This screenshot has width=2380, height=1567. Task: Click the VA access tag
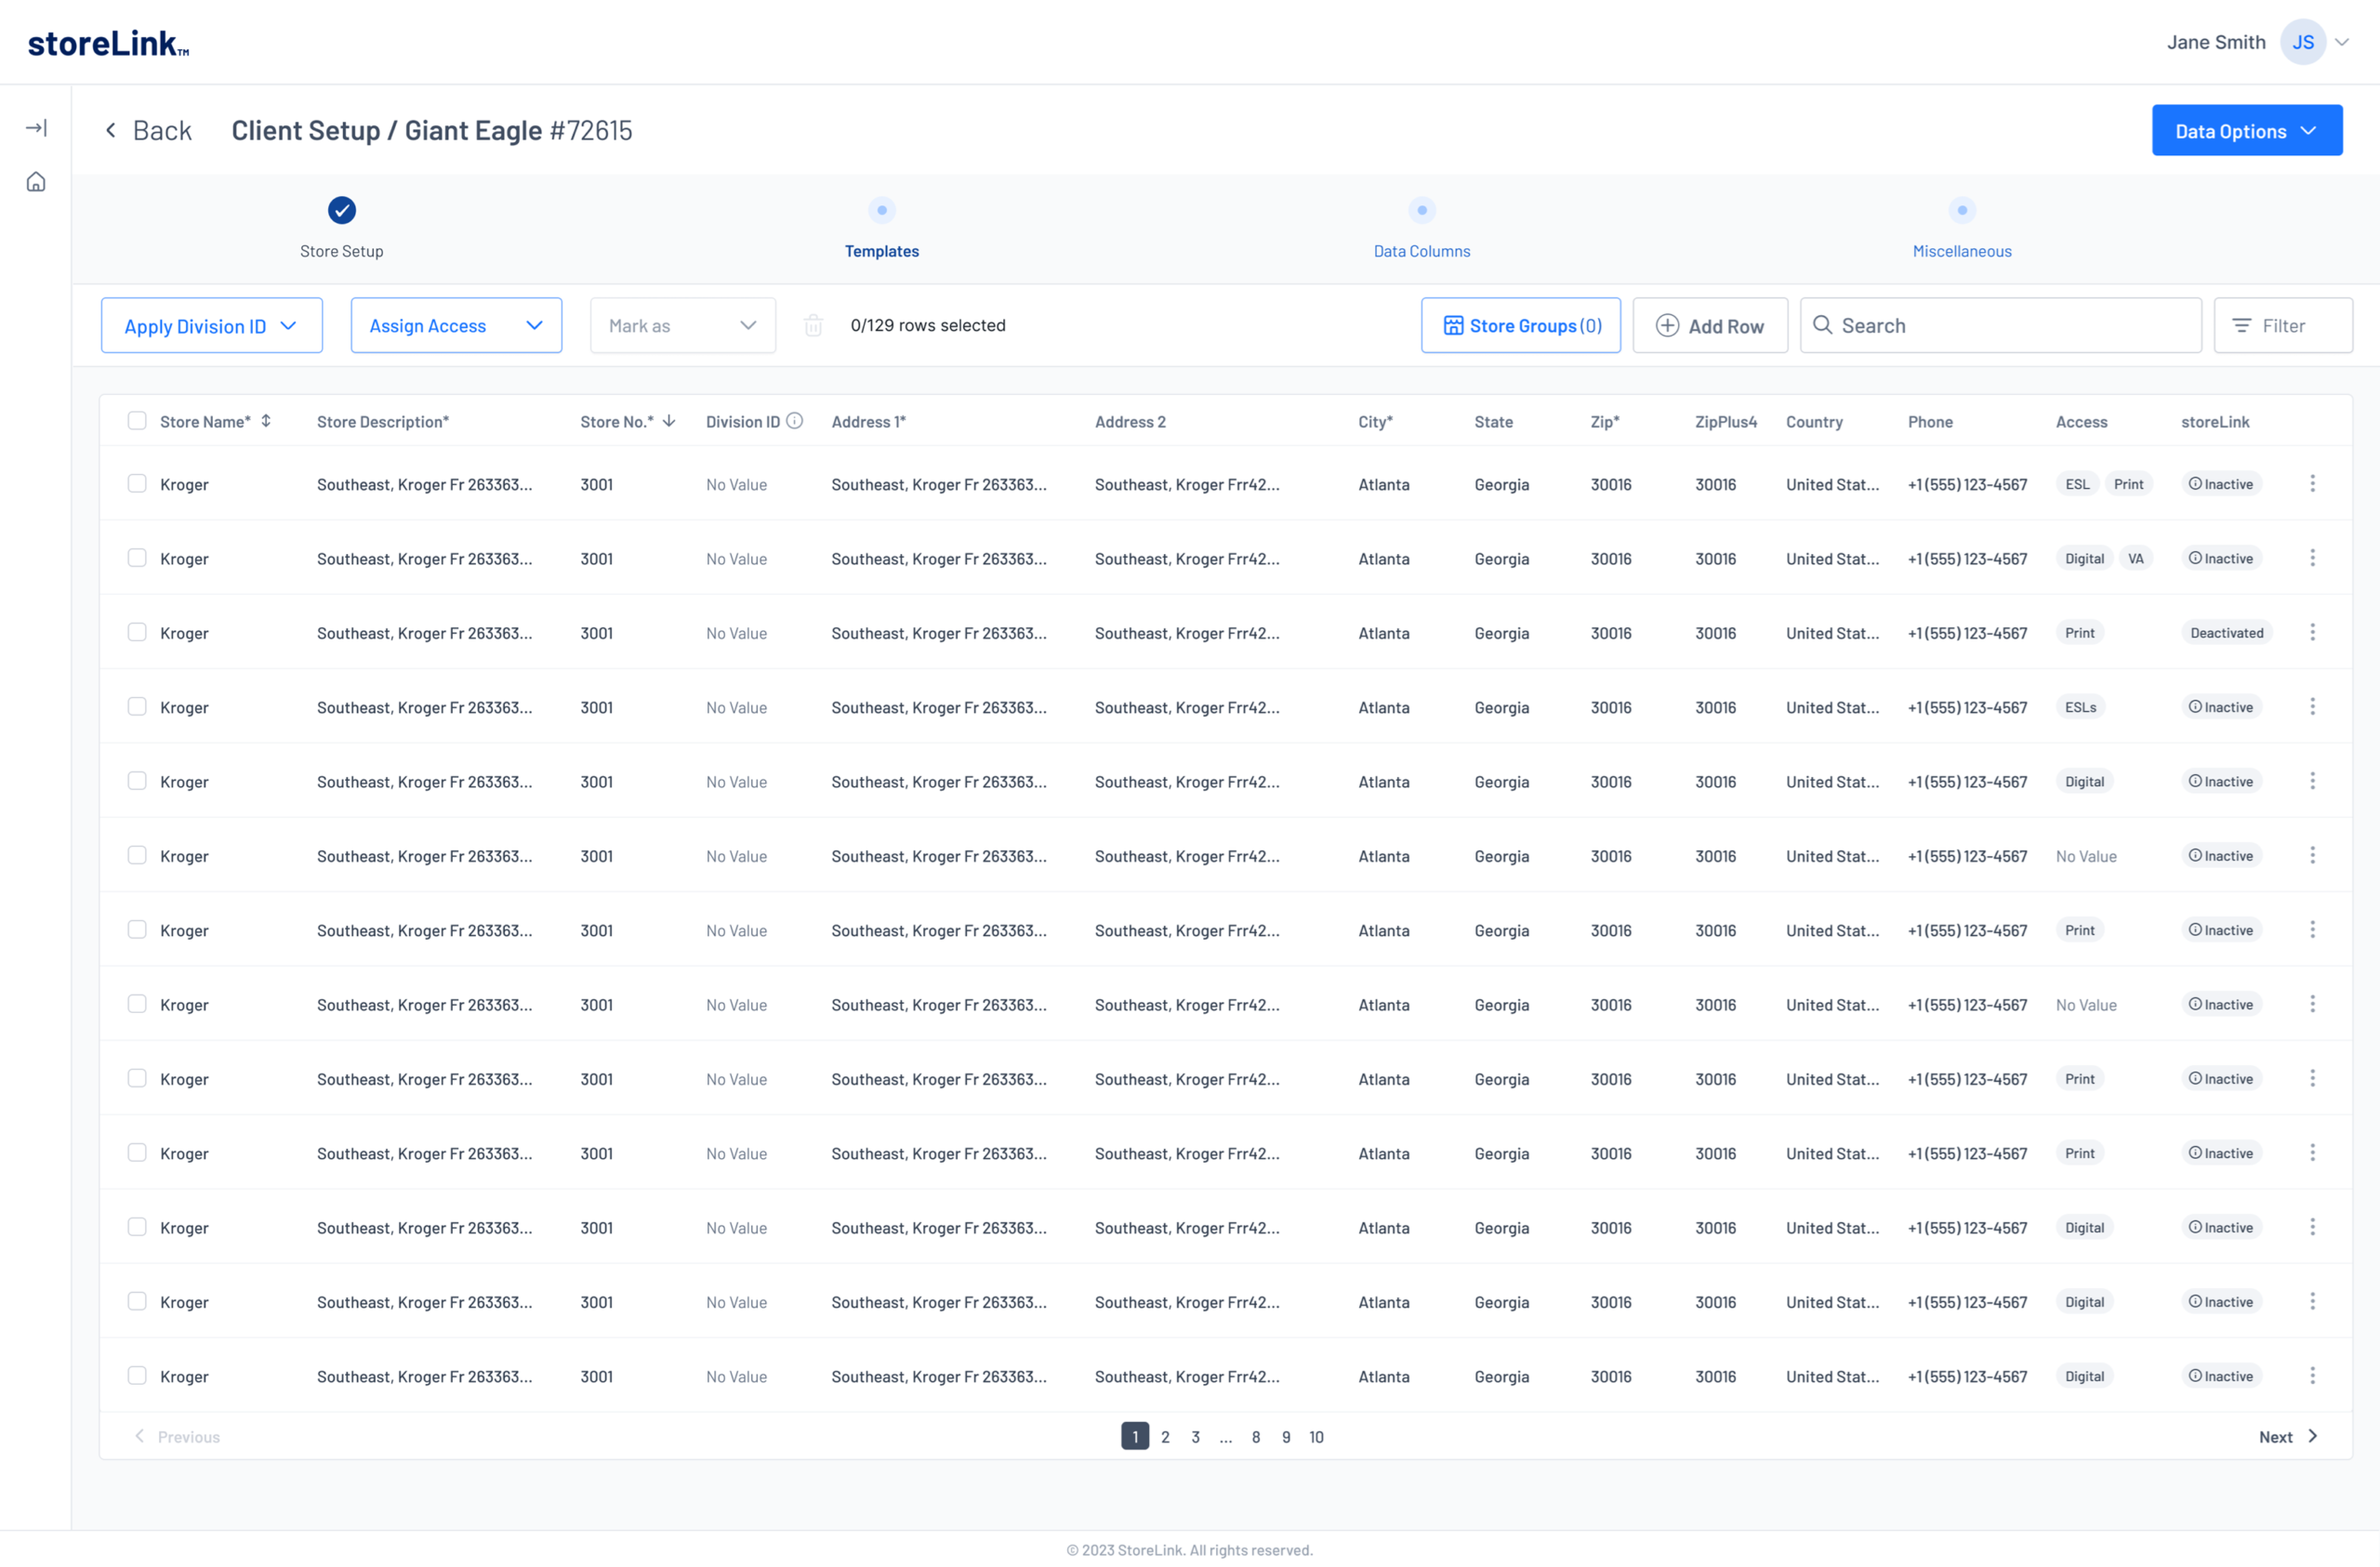pos(2135,558)
